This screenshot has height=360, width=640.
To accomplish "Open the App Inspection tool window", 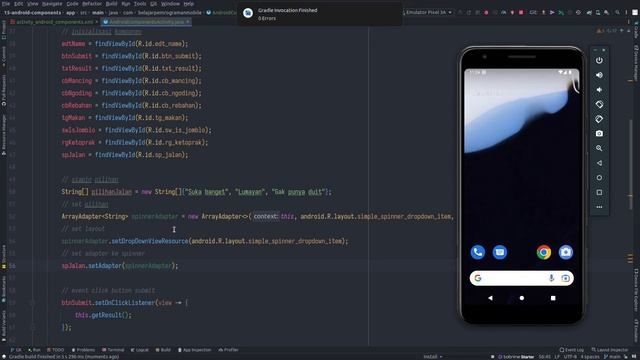I will (x=194, y=350).
